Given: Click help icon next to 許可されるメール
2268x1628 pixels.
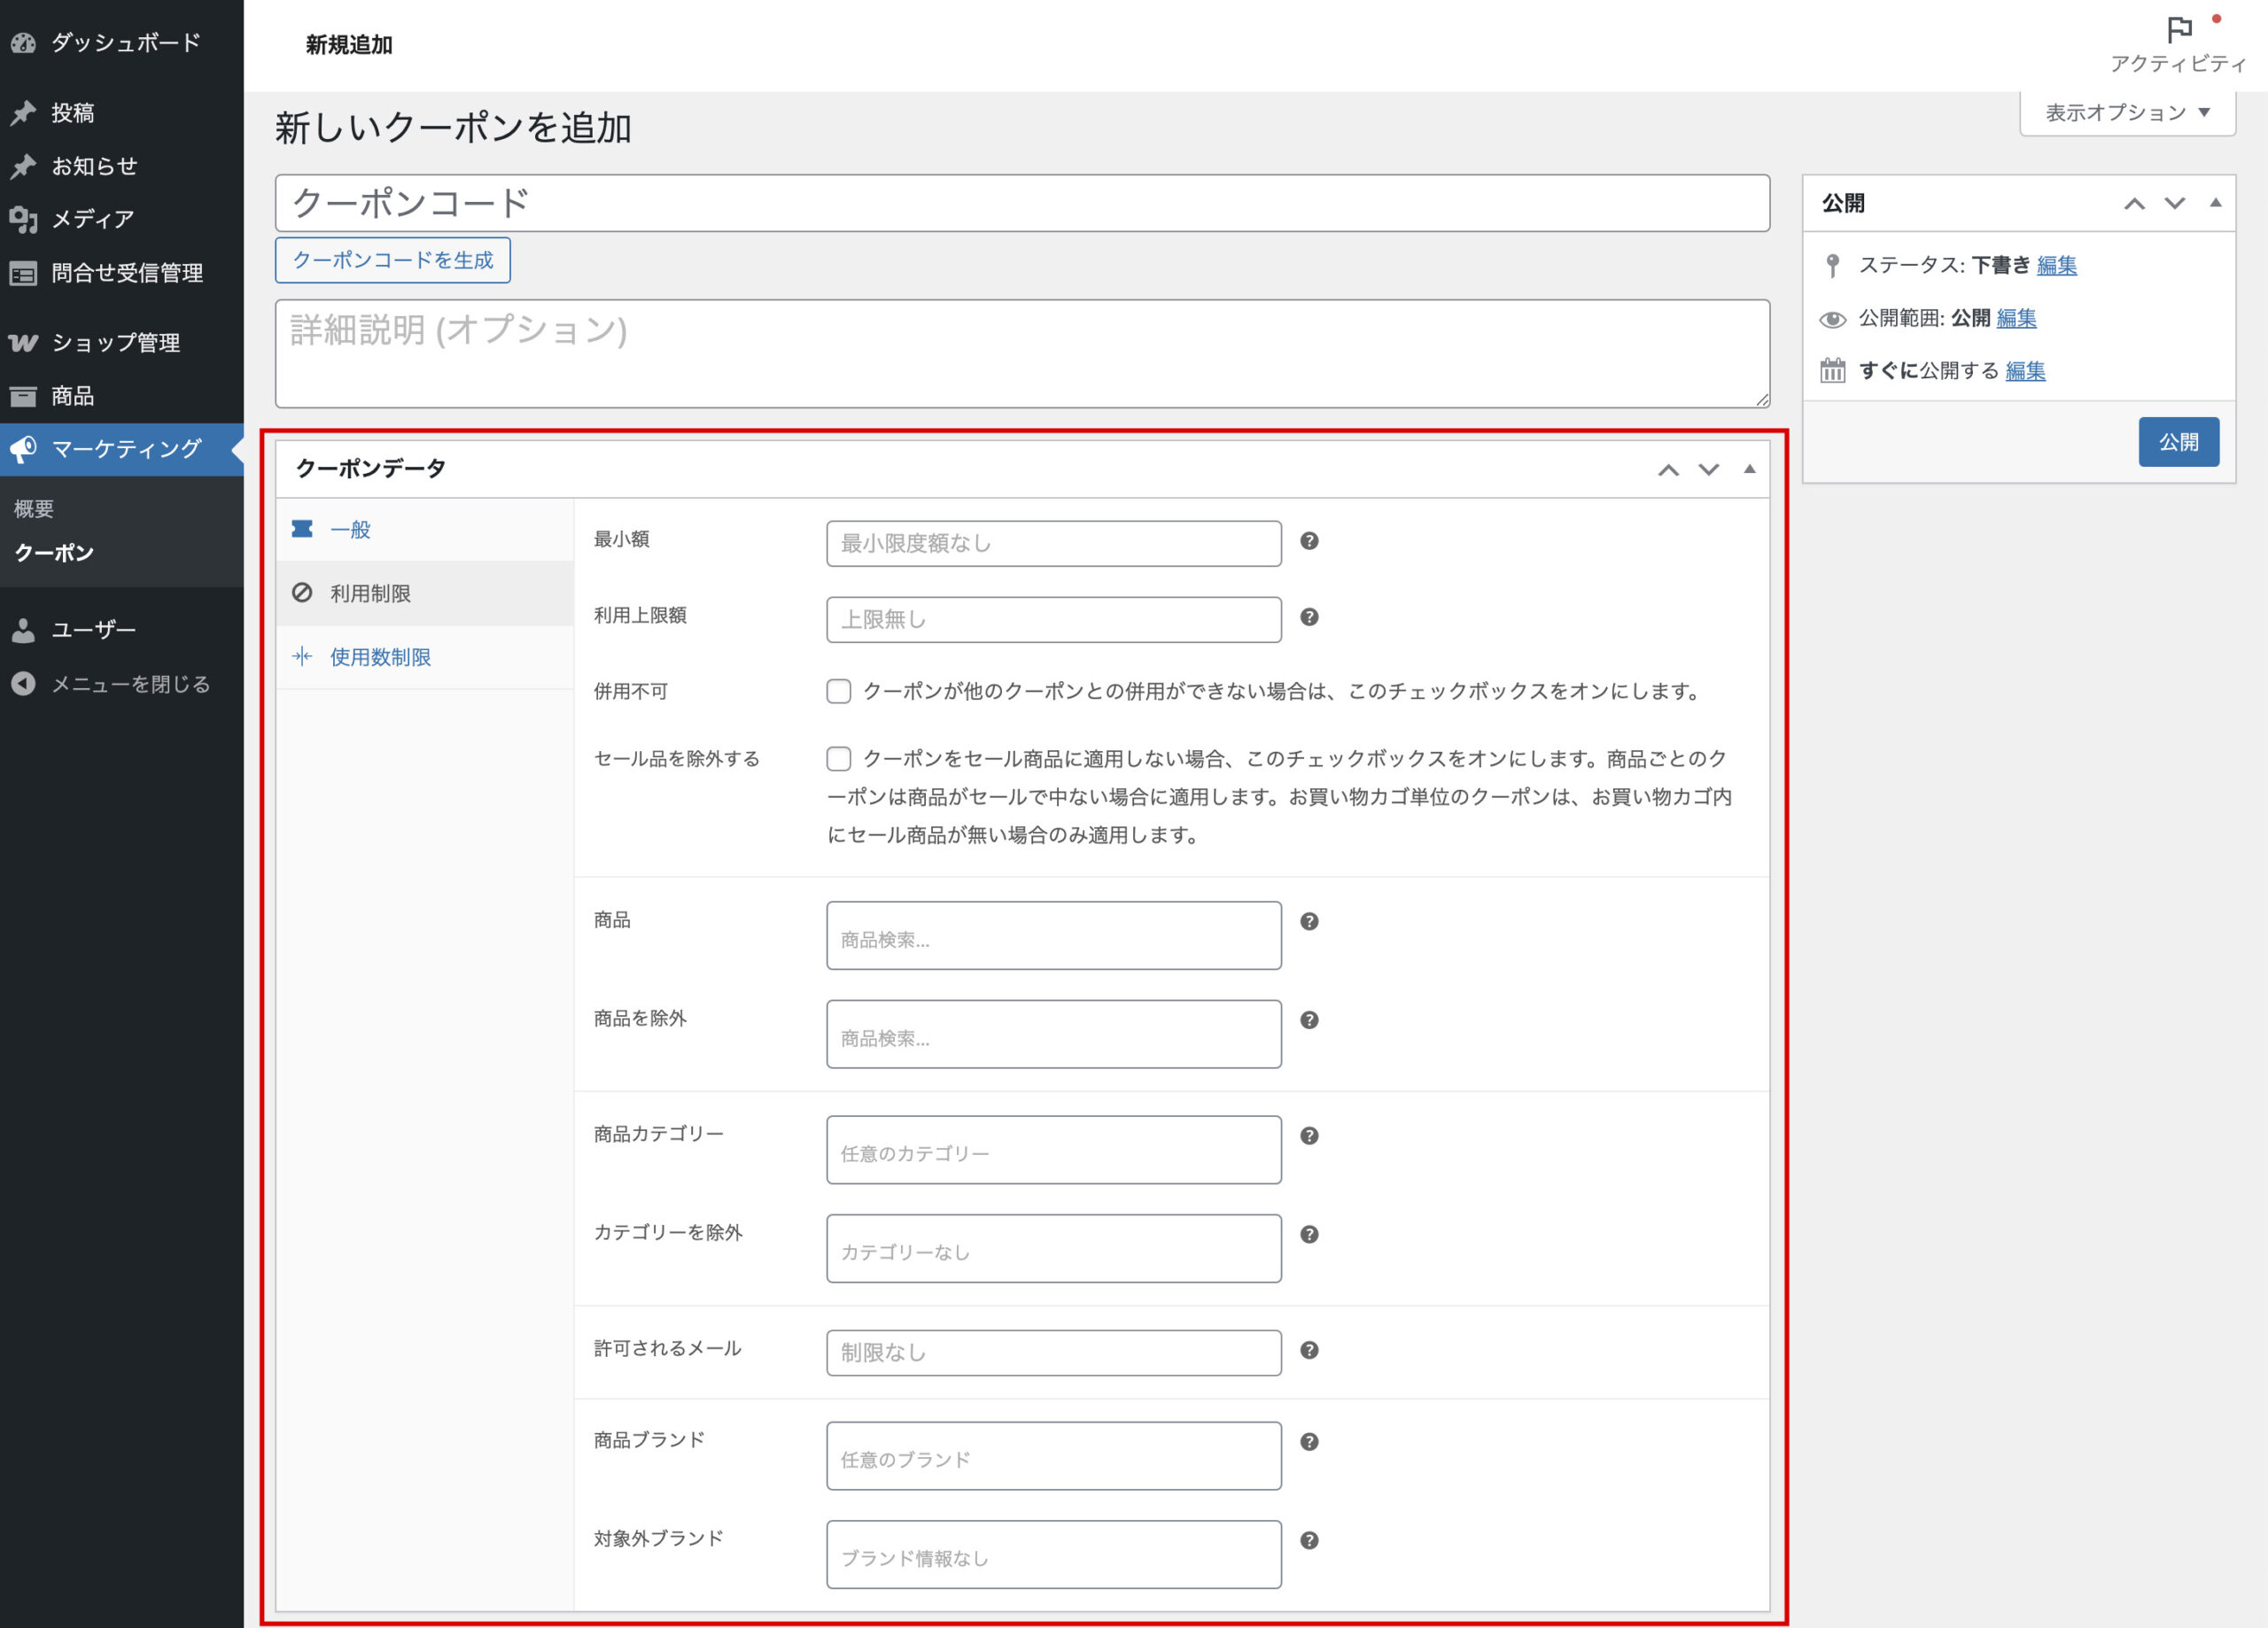Looking at the screenshot, I should [x=1309, y=1350].
